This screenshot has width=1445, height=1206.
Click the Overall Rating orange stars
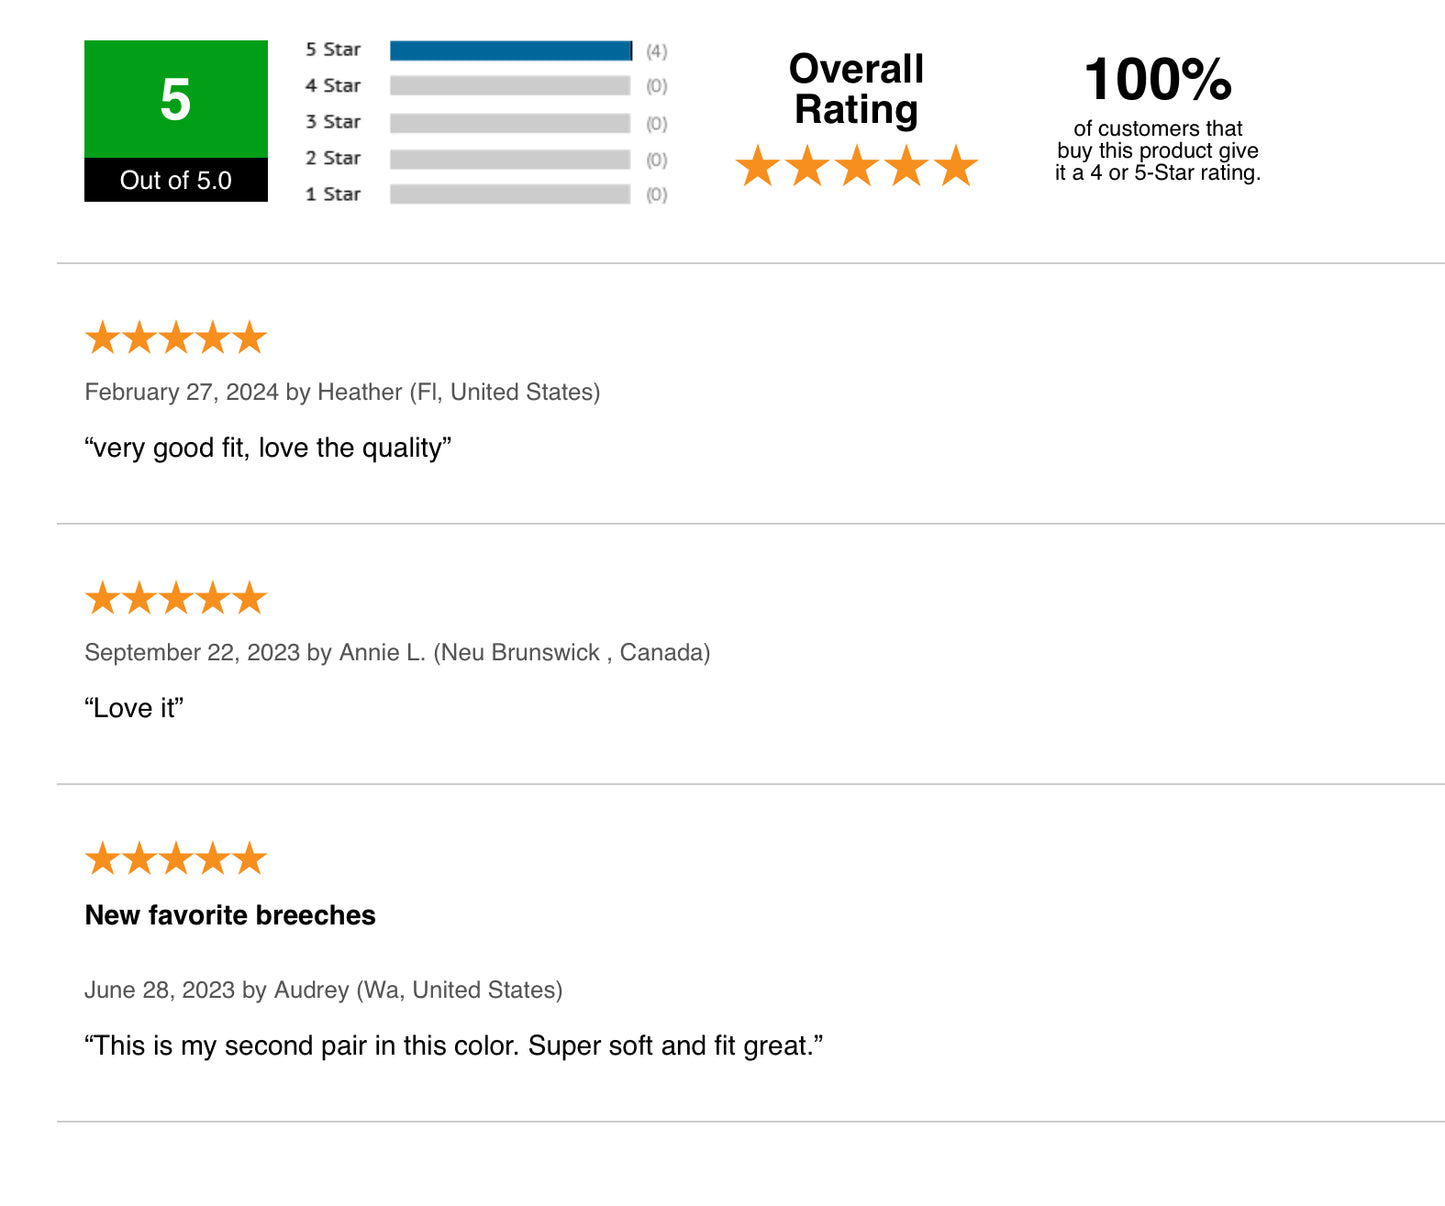point(856,166)
